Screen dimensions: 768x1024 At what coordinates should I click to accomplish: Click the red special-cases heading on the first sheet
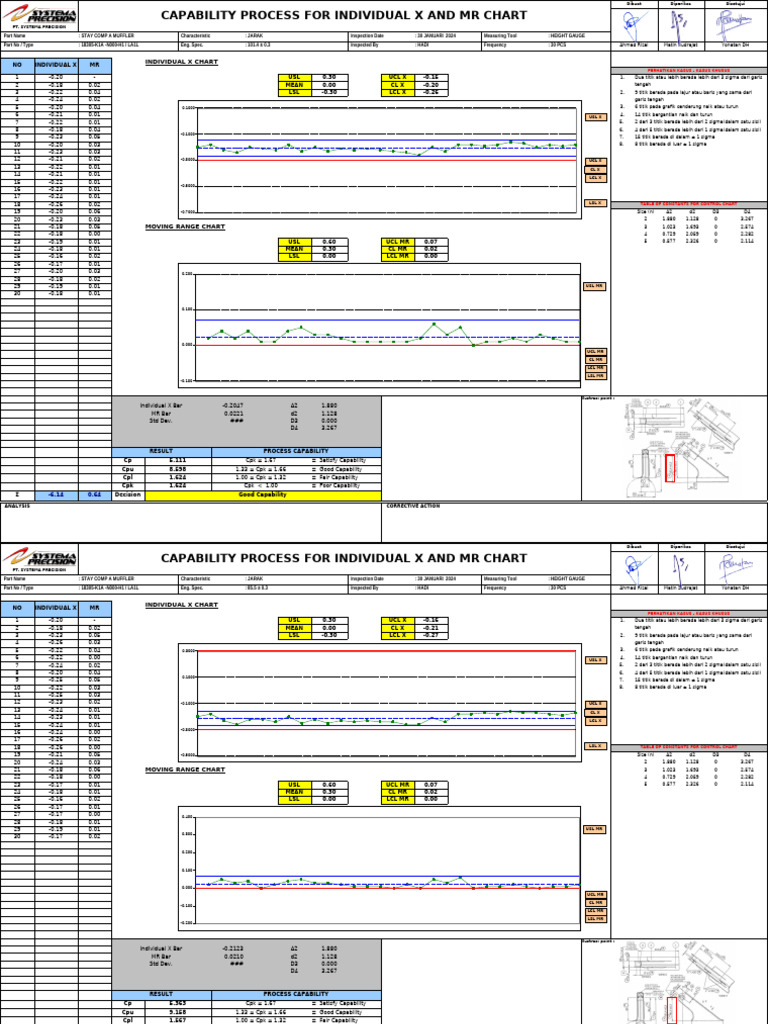pos(689,71)
